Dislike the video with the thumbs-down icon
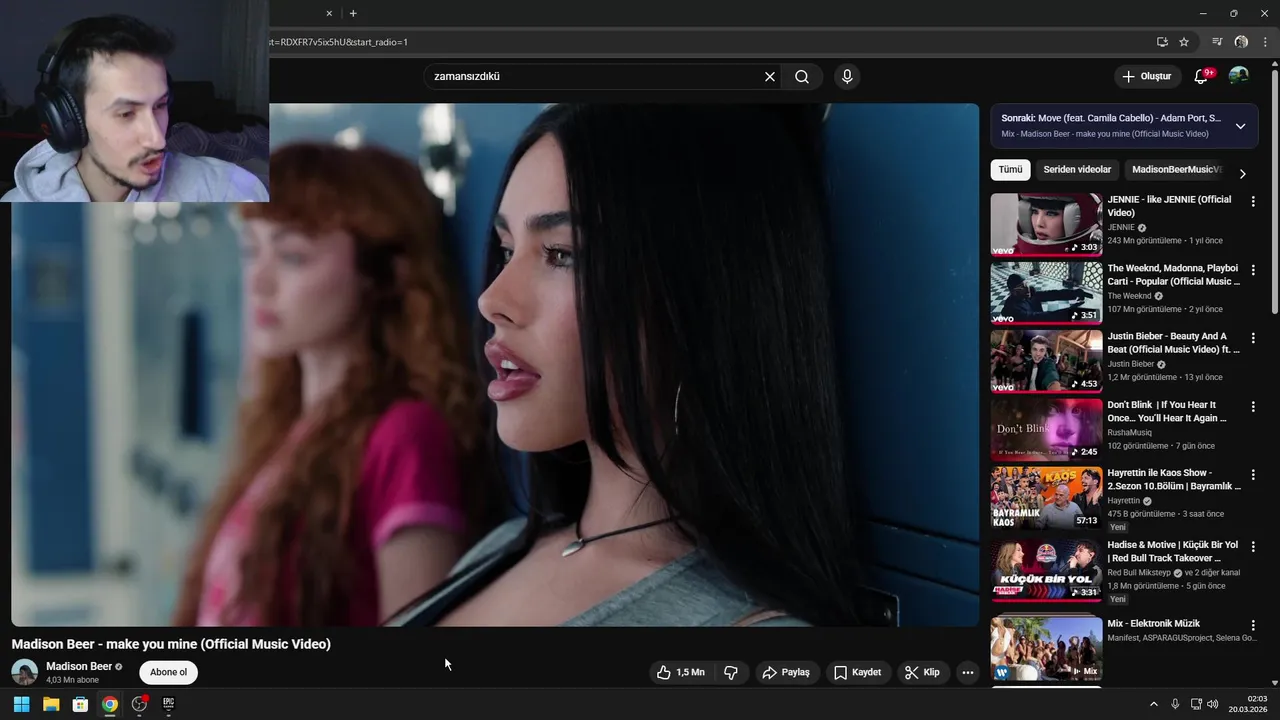 [x=731, y=673]
